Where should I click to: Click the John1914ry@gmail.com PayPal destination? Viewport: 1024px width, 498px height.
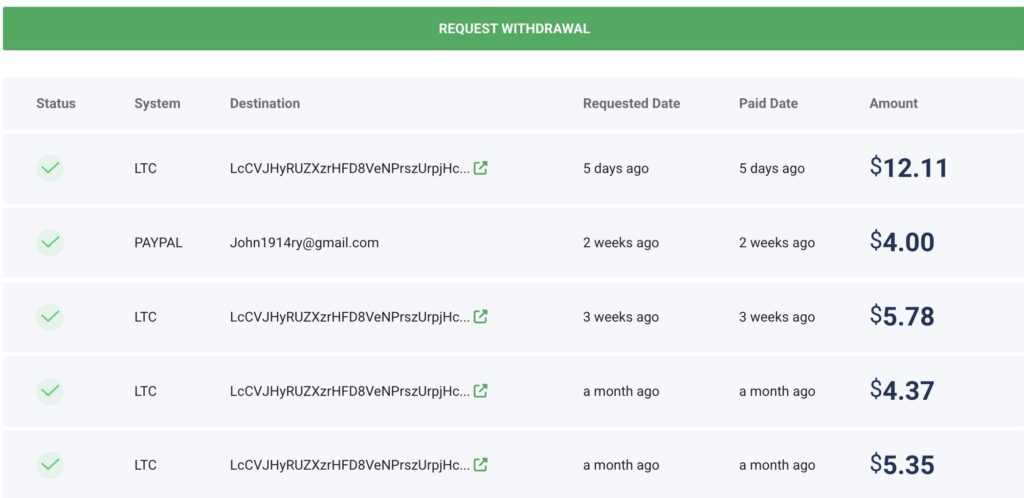(x=304, y=242)
